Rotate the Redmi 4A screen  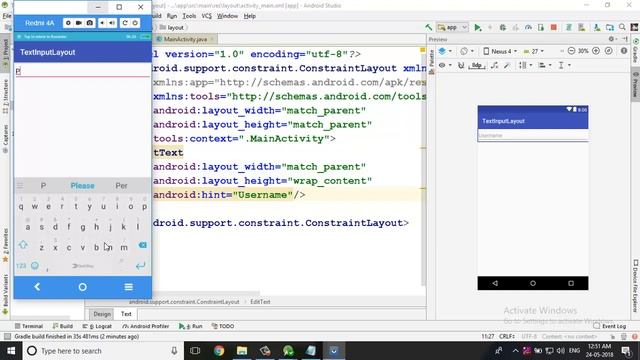pyautogui.click(x=125, y=23)
